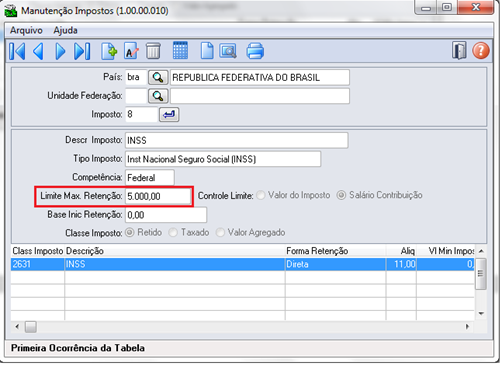Select cell 2631 in the table

pyautogui.click(x=38, y=264)
